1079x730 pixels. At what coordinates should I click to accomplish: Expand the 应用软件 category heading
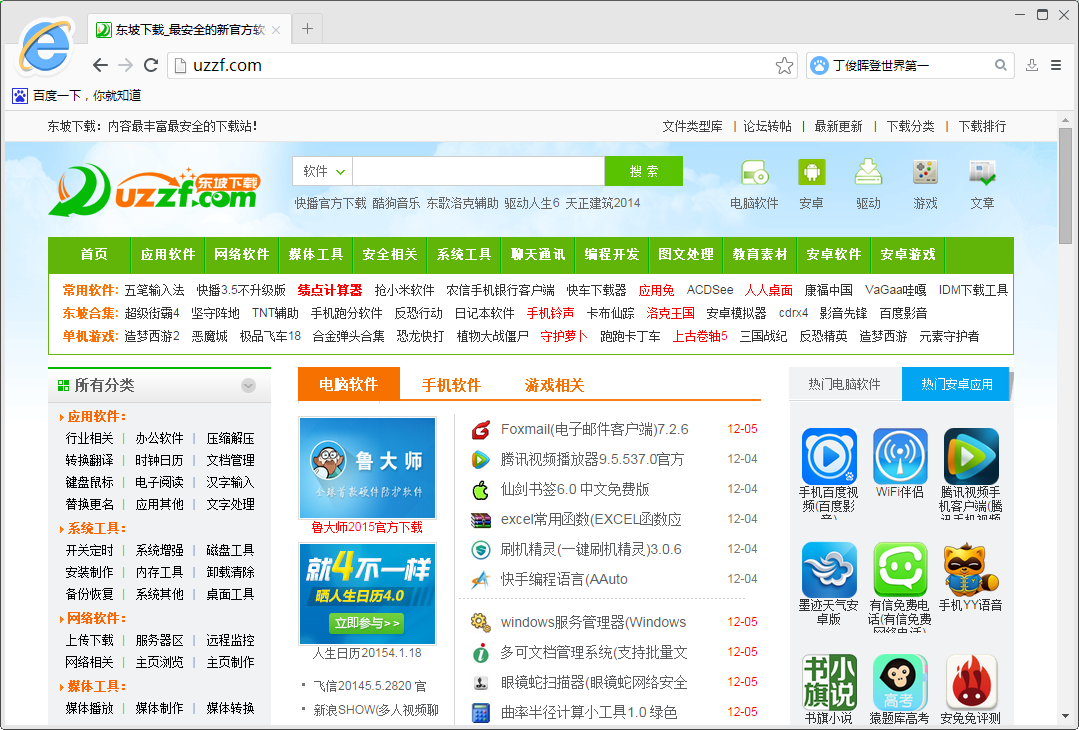tap(96, 416)
